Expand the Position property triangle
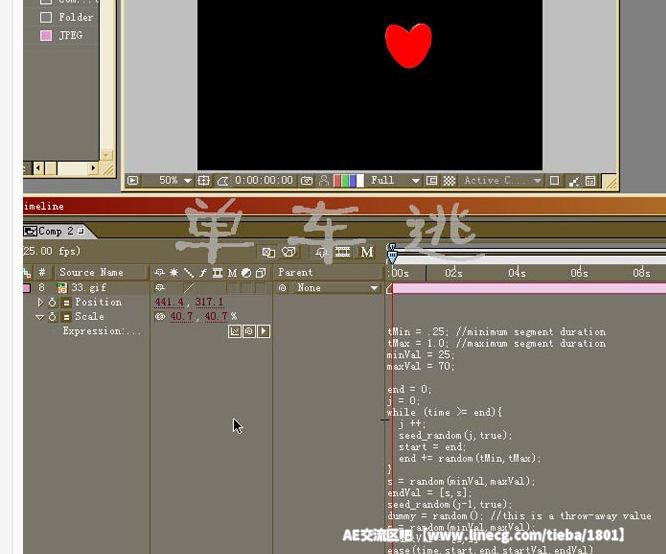Viewport: 666px width, 554px height. 40,302
